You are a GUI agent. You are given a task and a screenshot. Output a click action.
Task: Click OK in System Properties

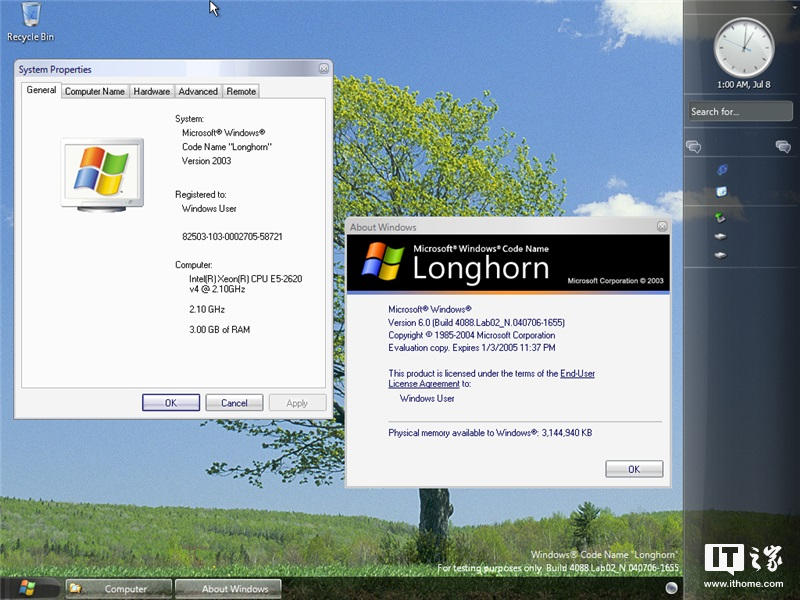click(x=171, y=403)
